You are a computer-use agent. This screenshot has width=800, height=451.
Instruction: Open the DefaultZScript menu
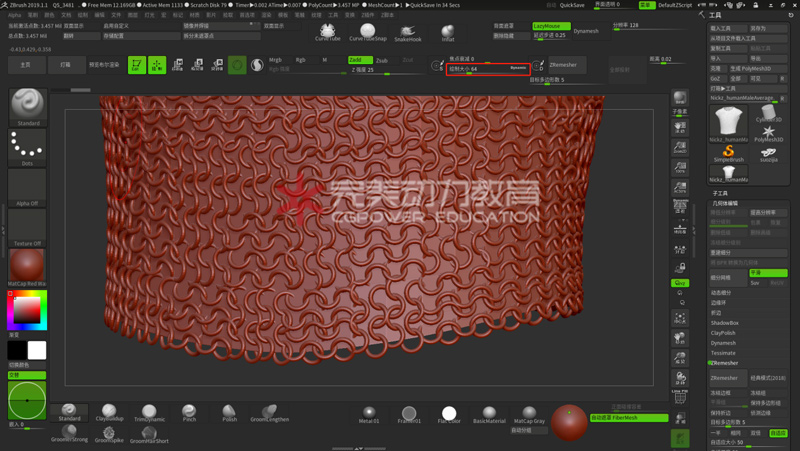676,5
